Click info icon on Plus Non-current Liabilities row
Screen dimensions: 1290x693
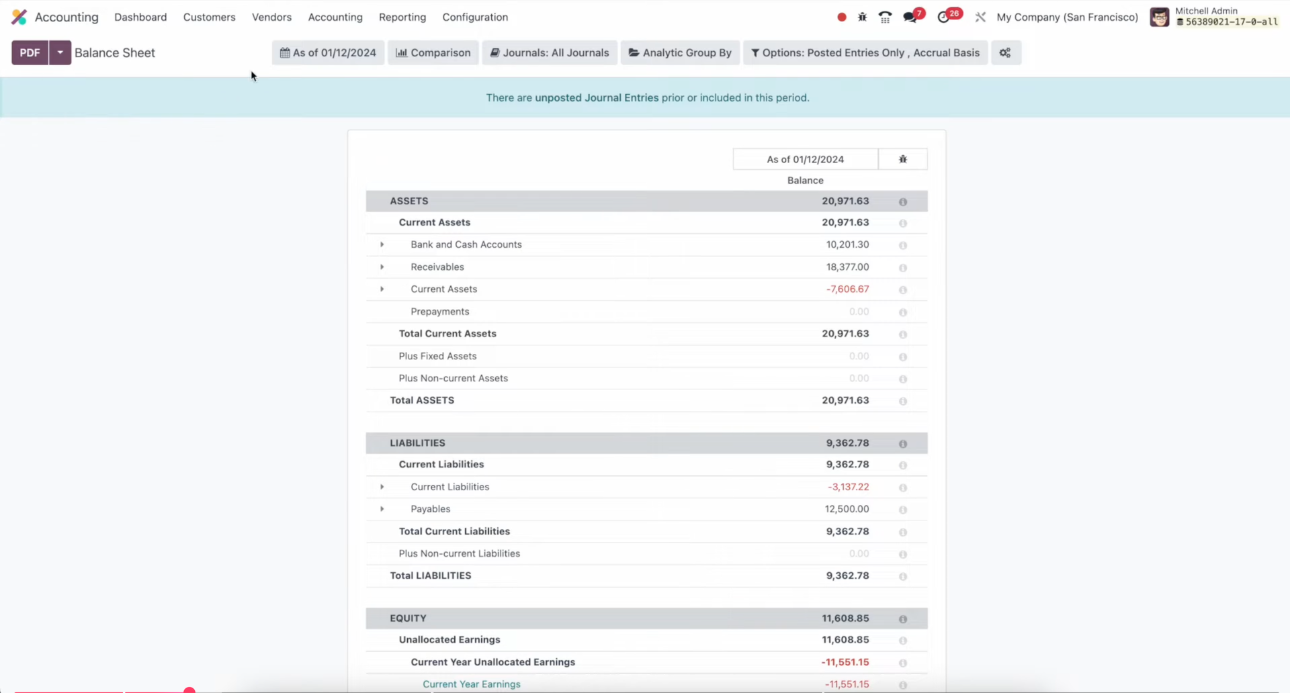pos(903,554)
